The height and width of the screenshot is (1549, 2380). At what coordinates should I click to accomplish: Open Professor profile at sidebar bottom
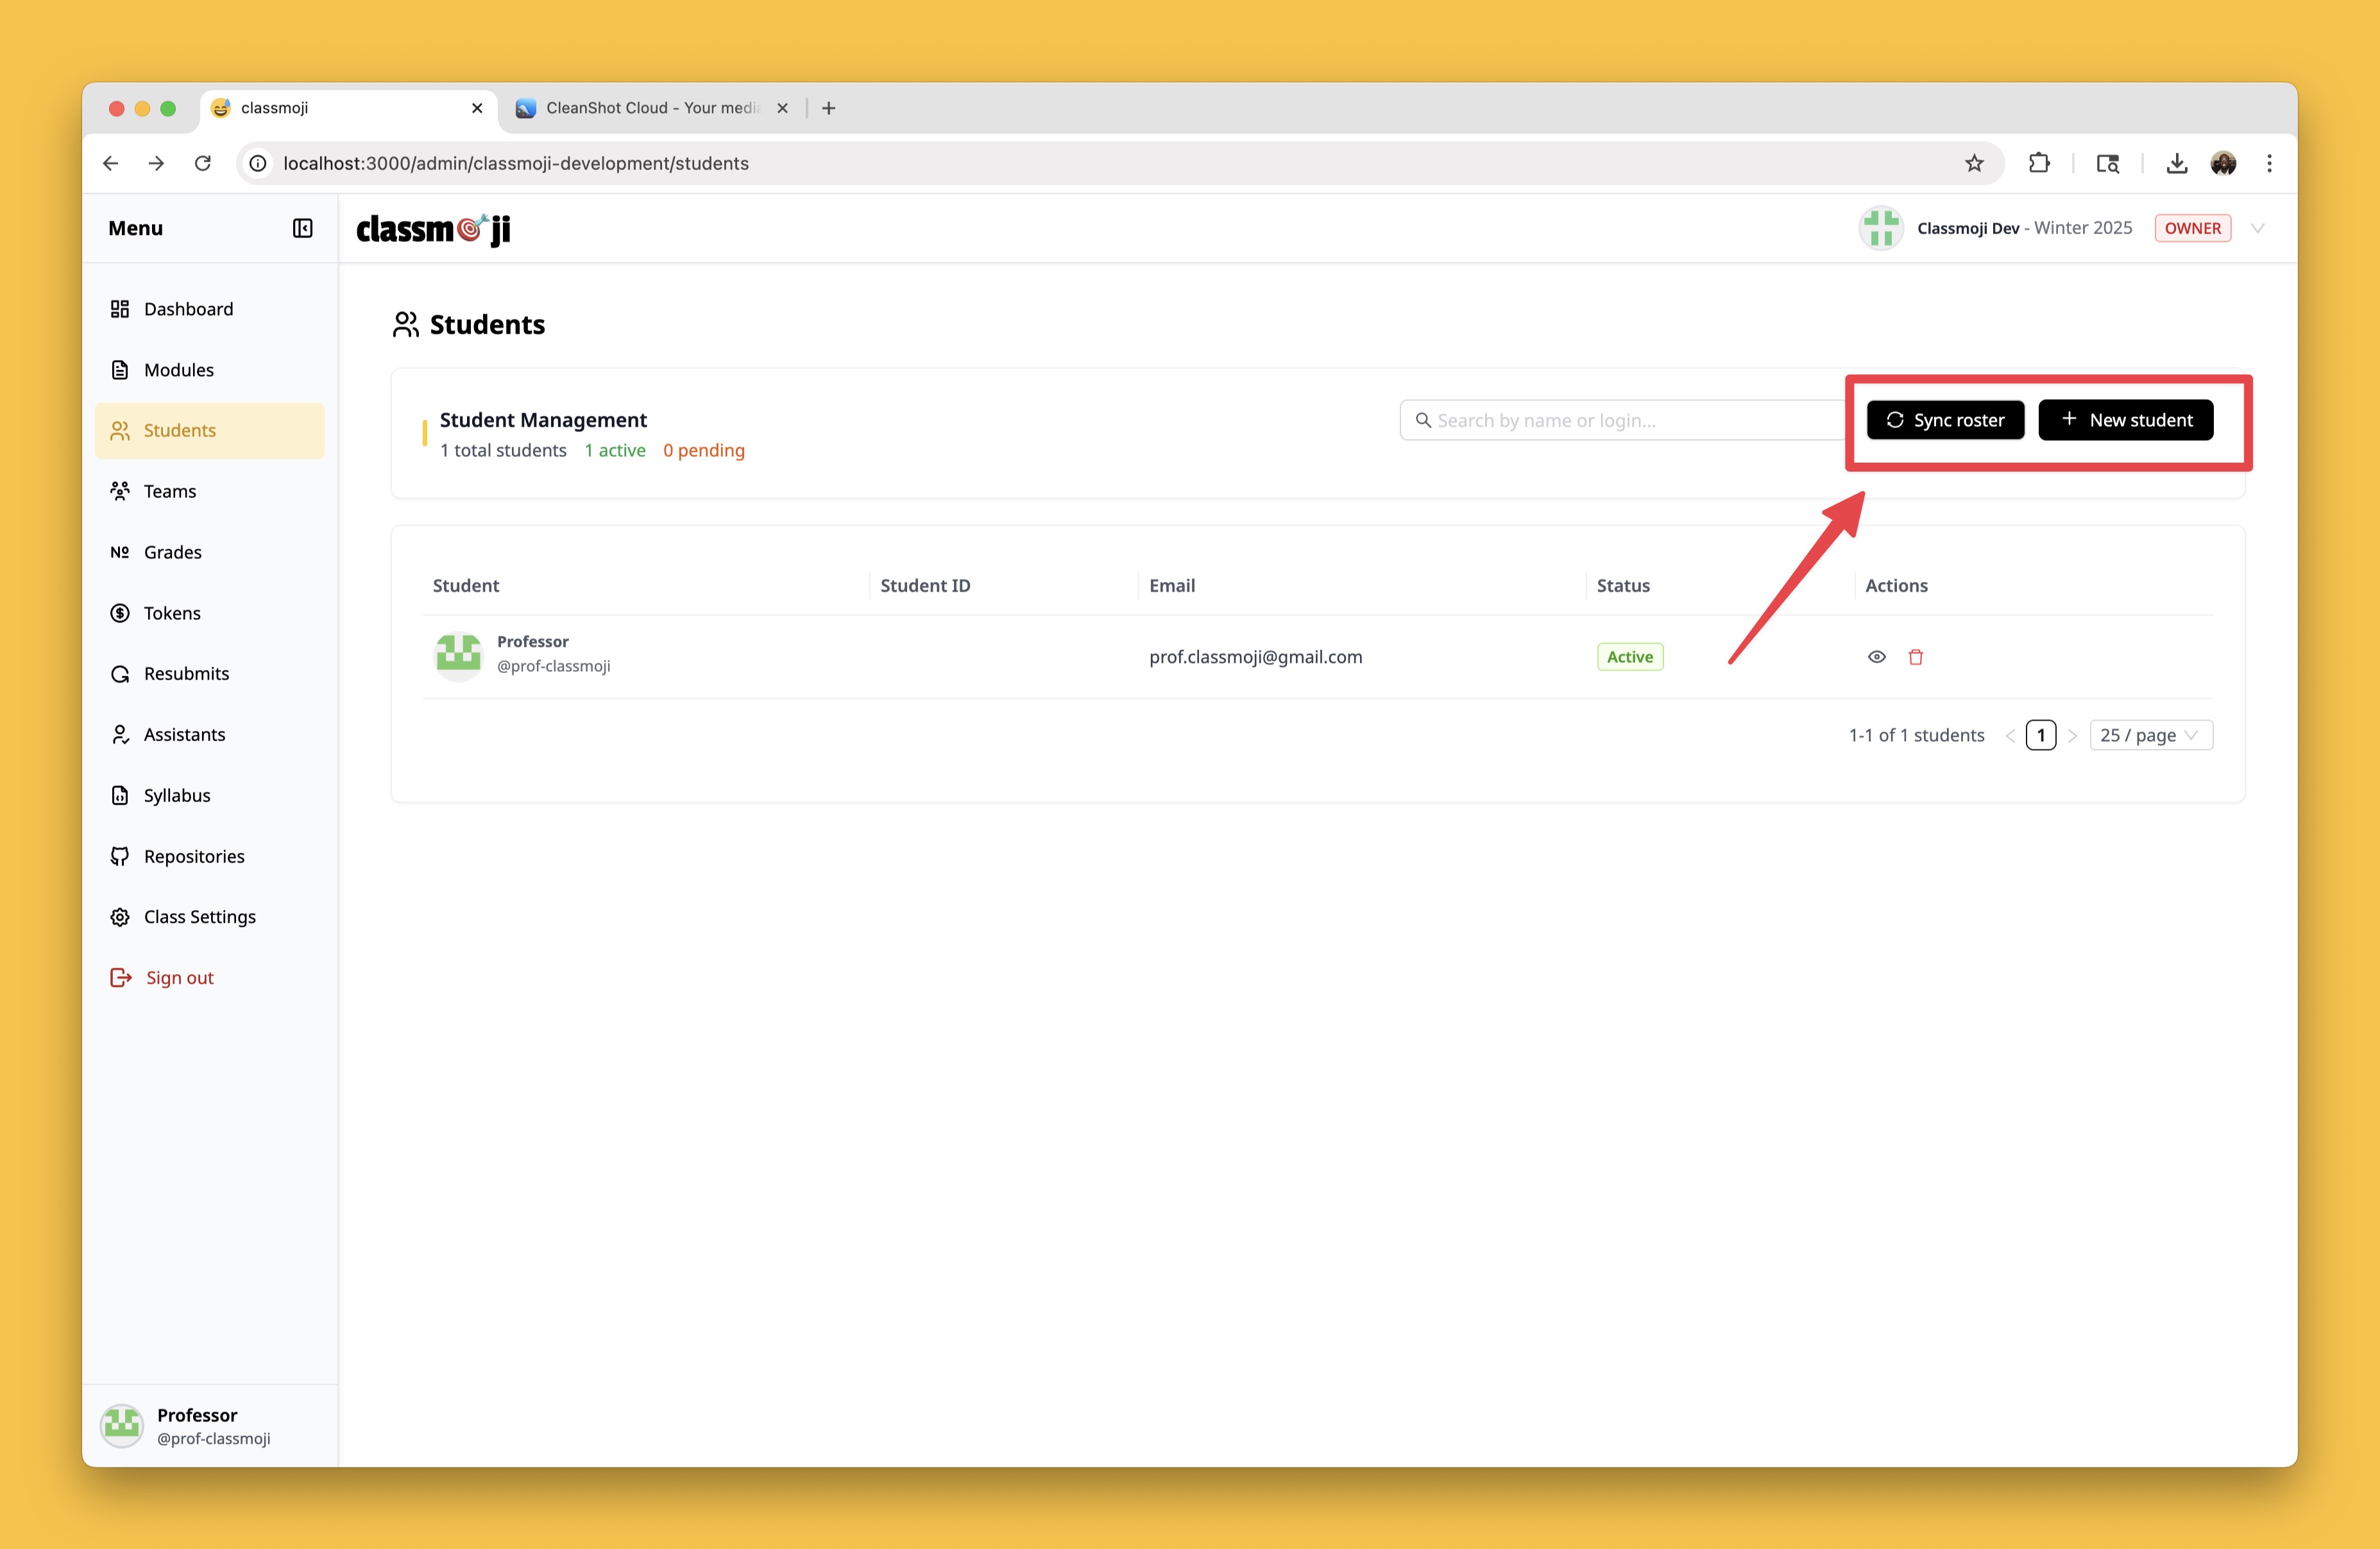[210, 1426]
